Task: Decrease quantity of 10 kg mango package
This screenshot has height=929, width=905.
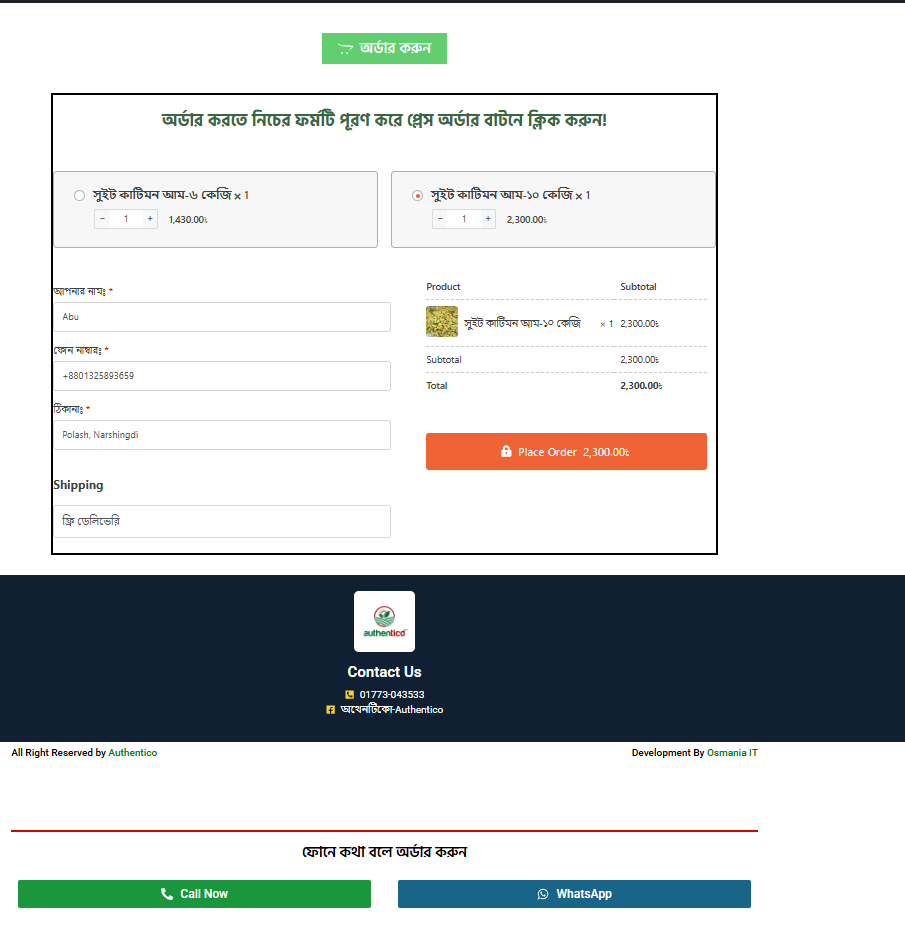Action: tap(440, 219)
